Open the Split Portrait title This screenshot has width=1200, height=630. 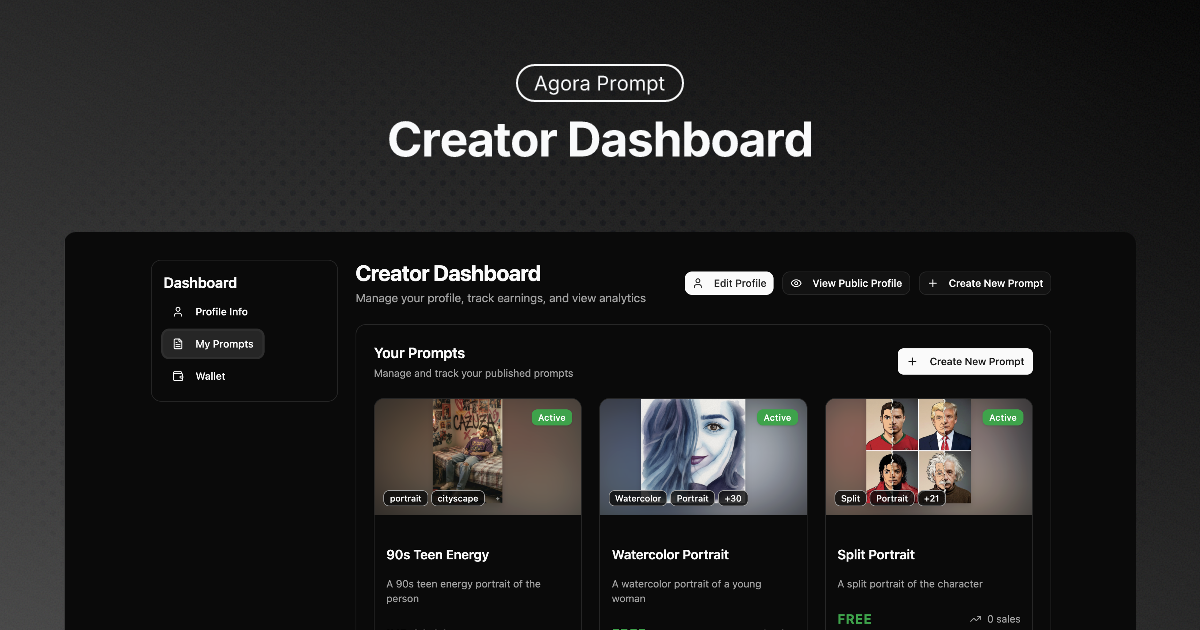(x=876, y=555)
